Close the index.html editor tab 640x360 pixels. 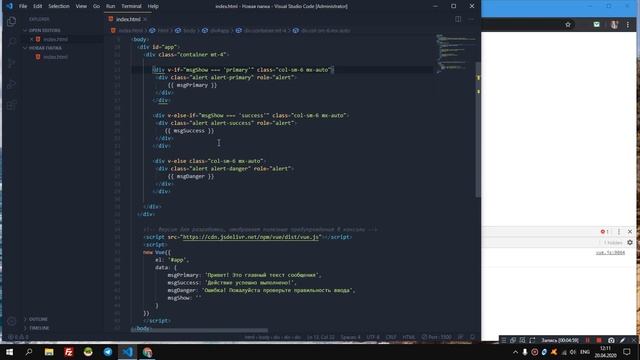tap(145, 19)
